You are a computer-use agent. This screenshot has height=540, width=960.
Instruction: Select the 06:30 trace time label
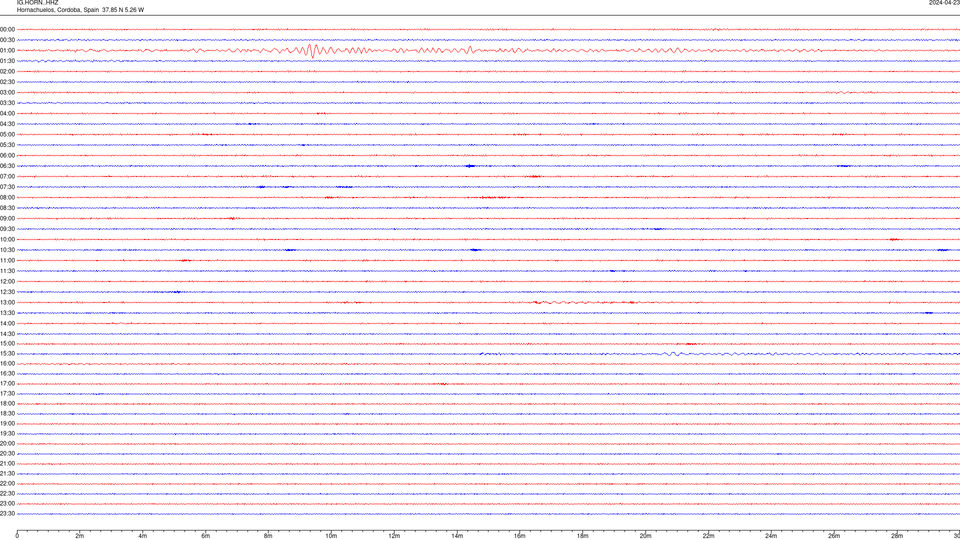tap(7, 166)
